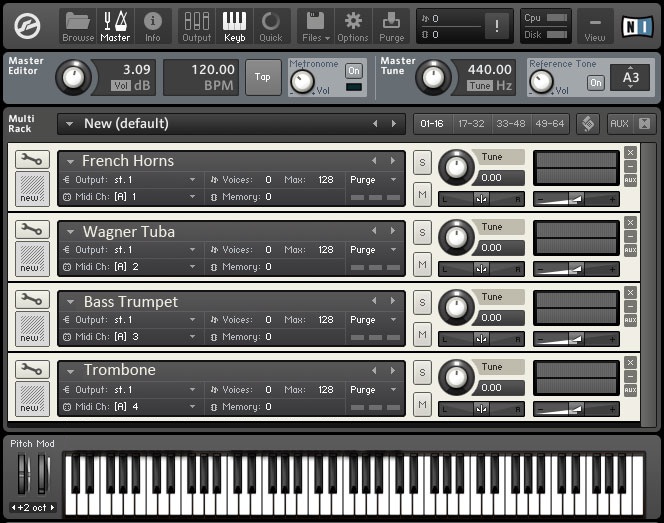Show the Output mixer section

pyautogui.click(x=196, y=26)
